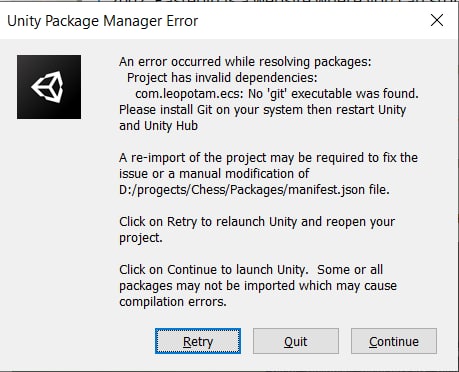
Task: Close the Unity Package Manager Error dialog
Action: [x=437, y=20]
